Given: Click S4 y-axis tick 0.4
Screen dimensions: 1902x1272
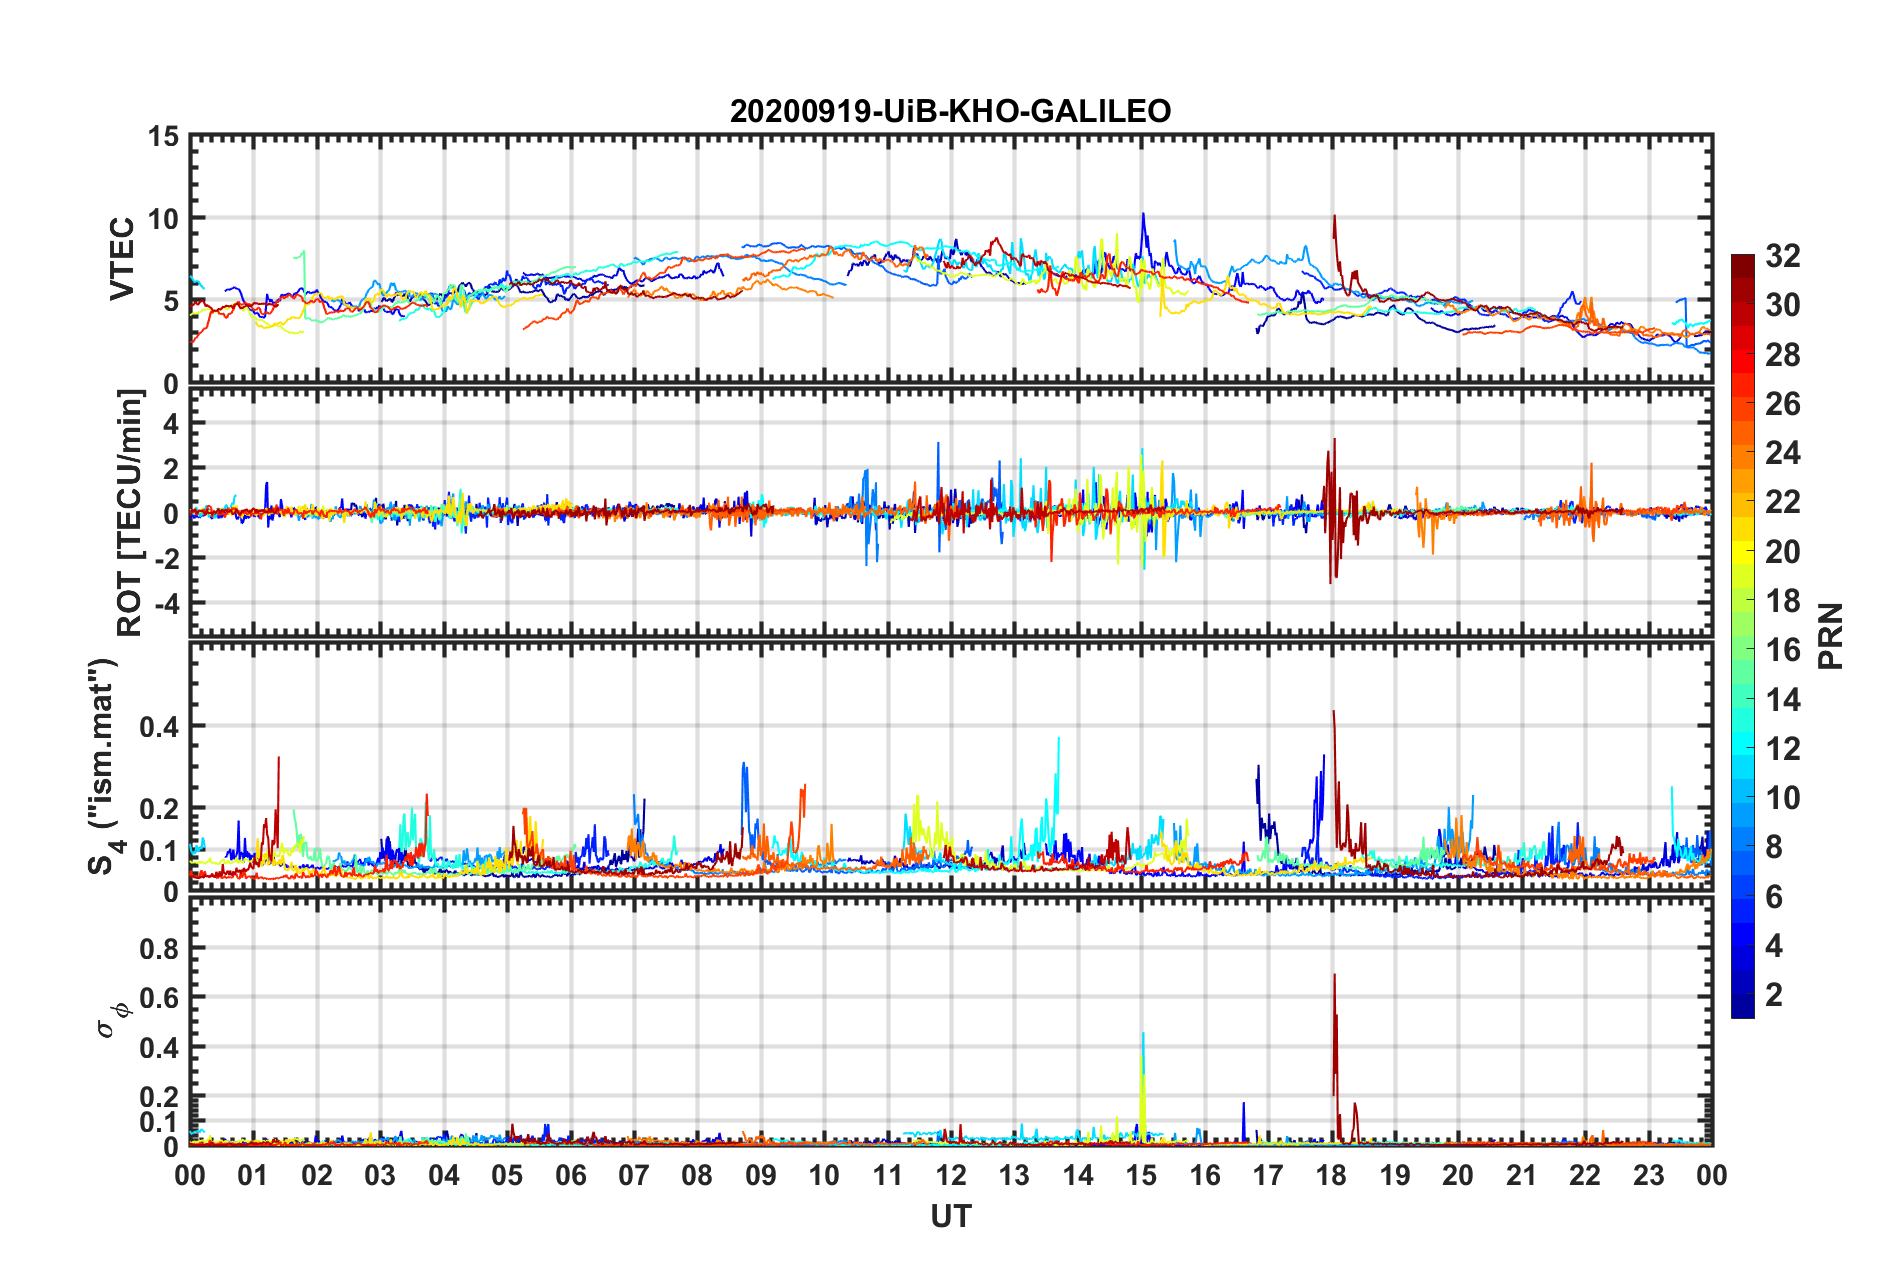Looking at the screenshot, I should click(160, 727).
